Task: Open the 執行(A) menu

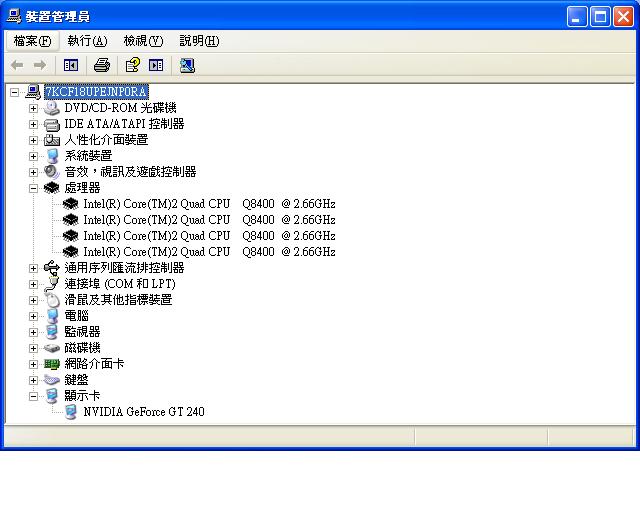Action: pyautogui.click(x=87, y=41)
